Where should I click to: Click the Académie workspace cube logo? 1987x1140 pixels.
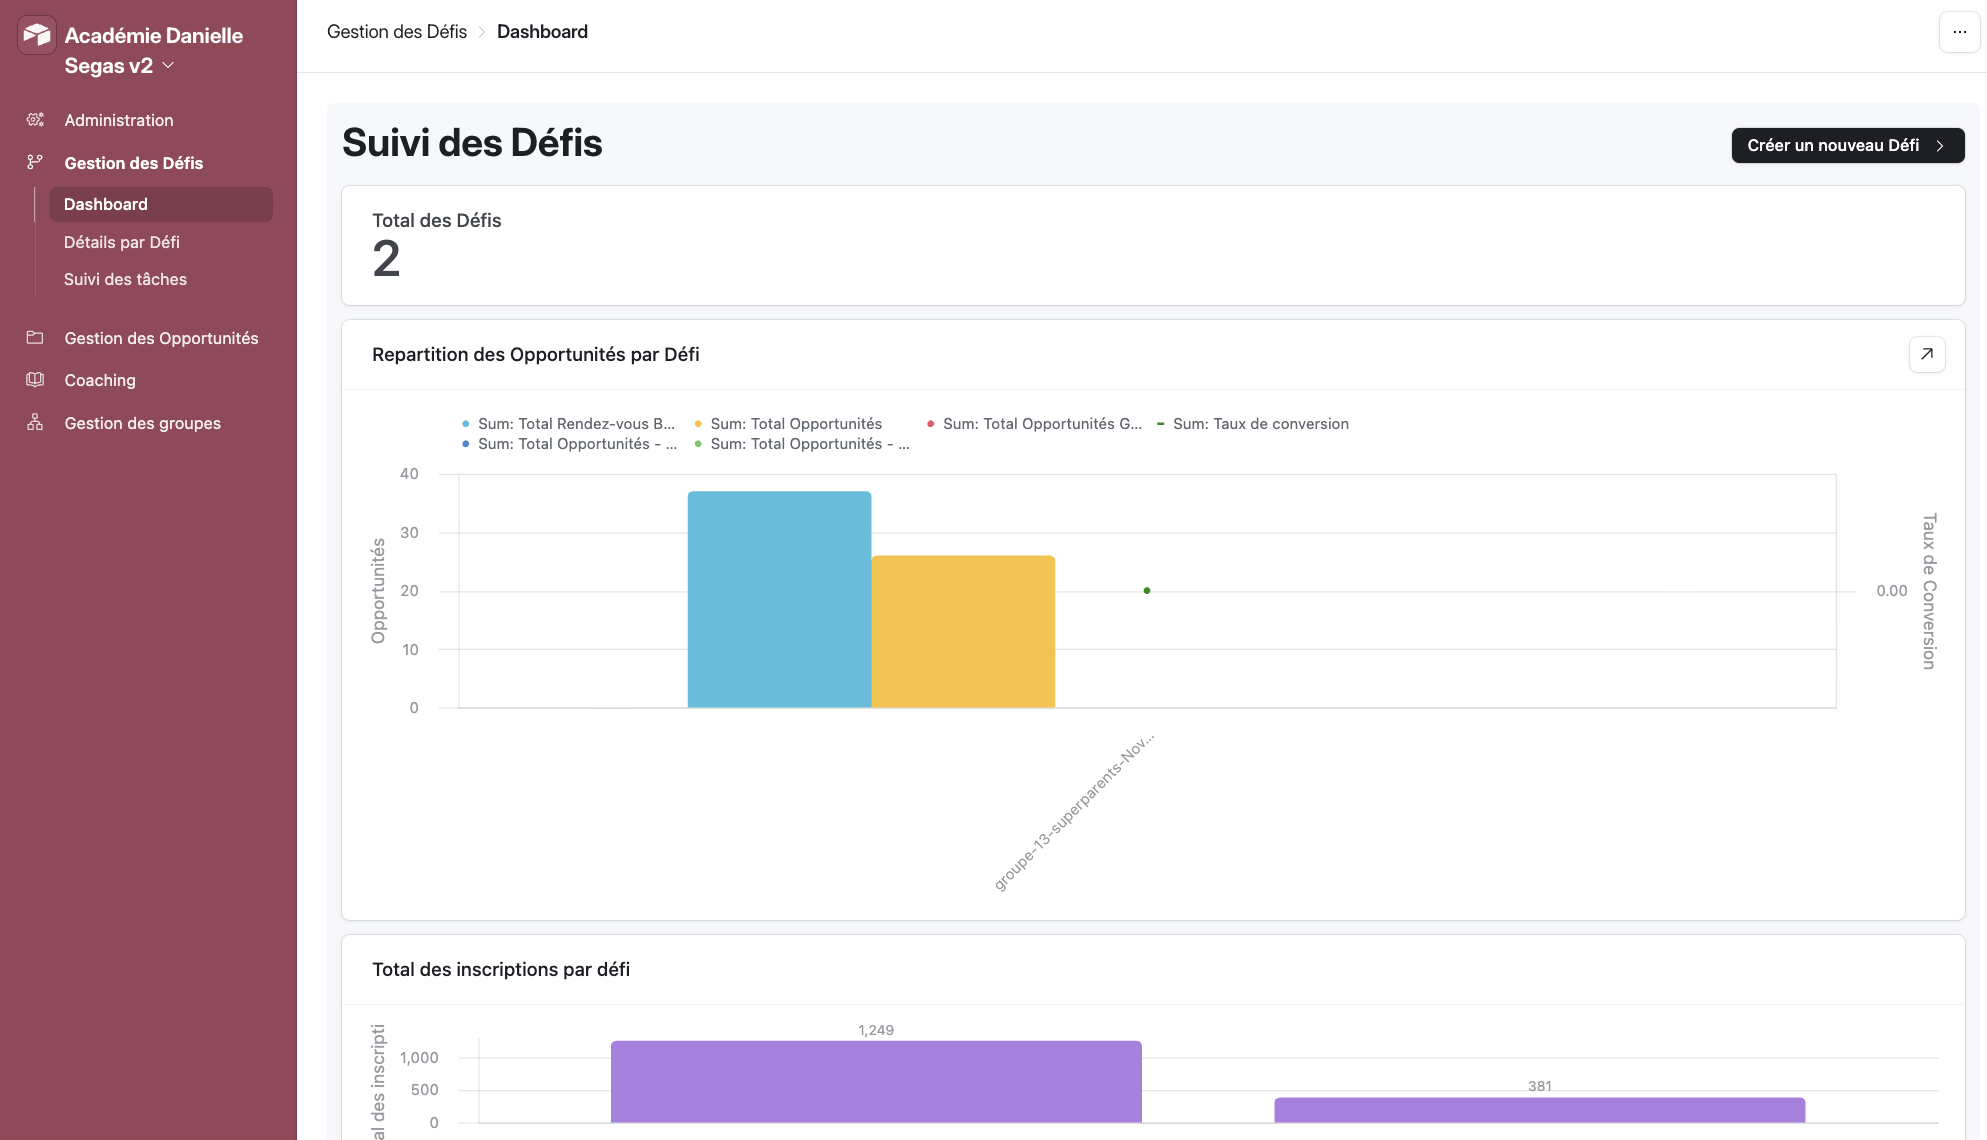tap(36, 35)
